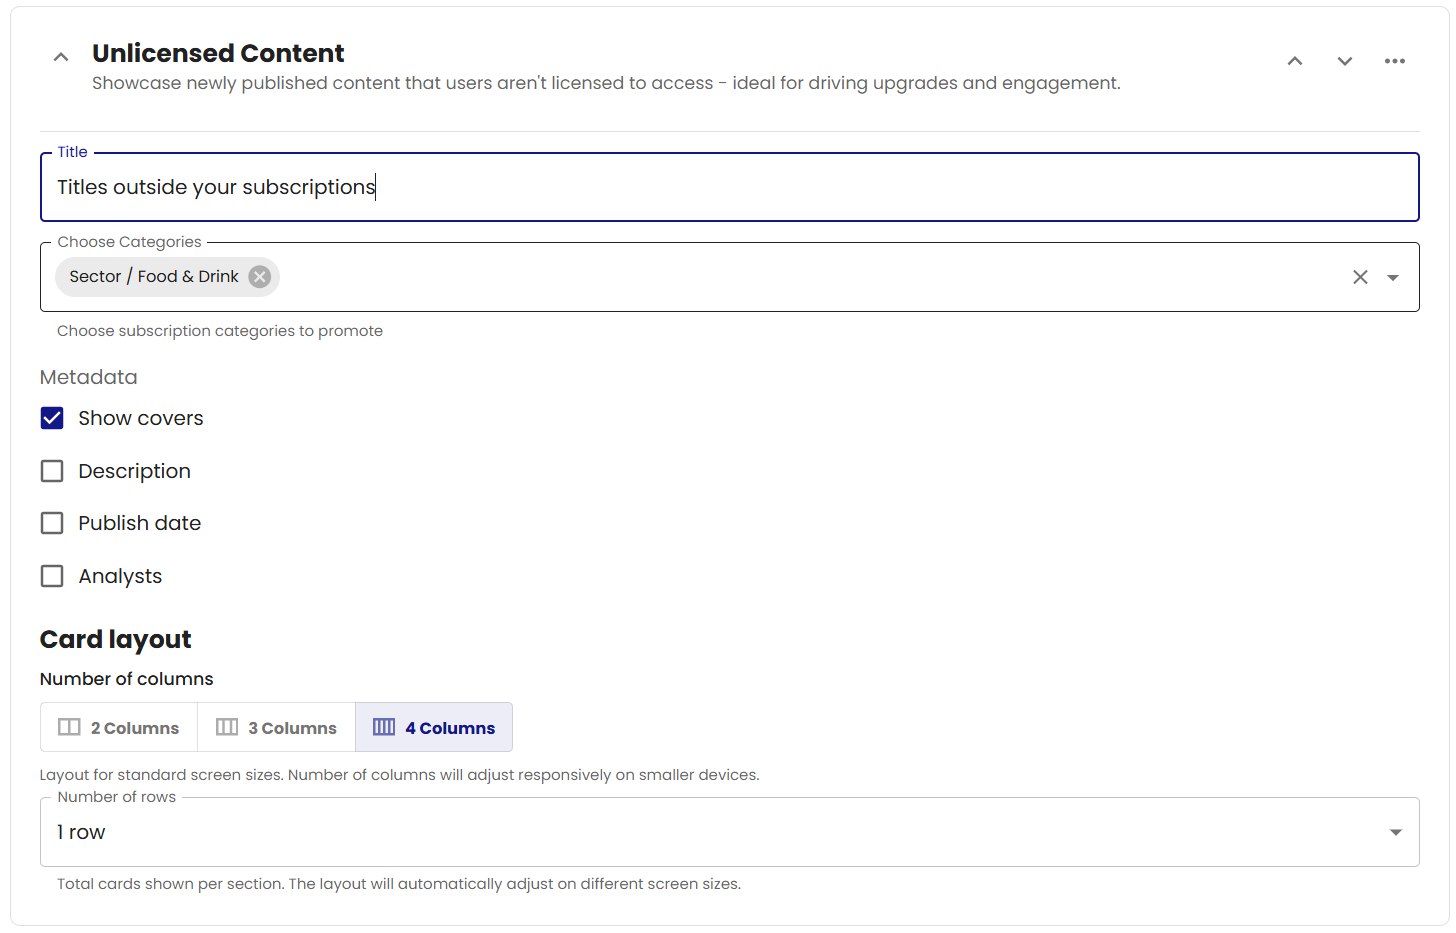Select the 2 Columns option label
Image resolution: width=1456 pixels, height=933 pixels.
[135, 728]
